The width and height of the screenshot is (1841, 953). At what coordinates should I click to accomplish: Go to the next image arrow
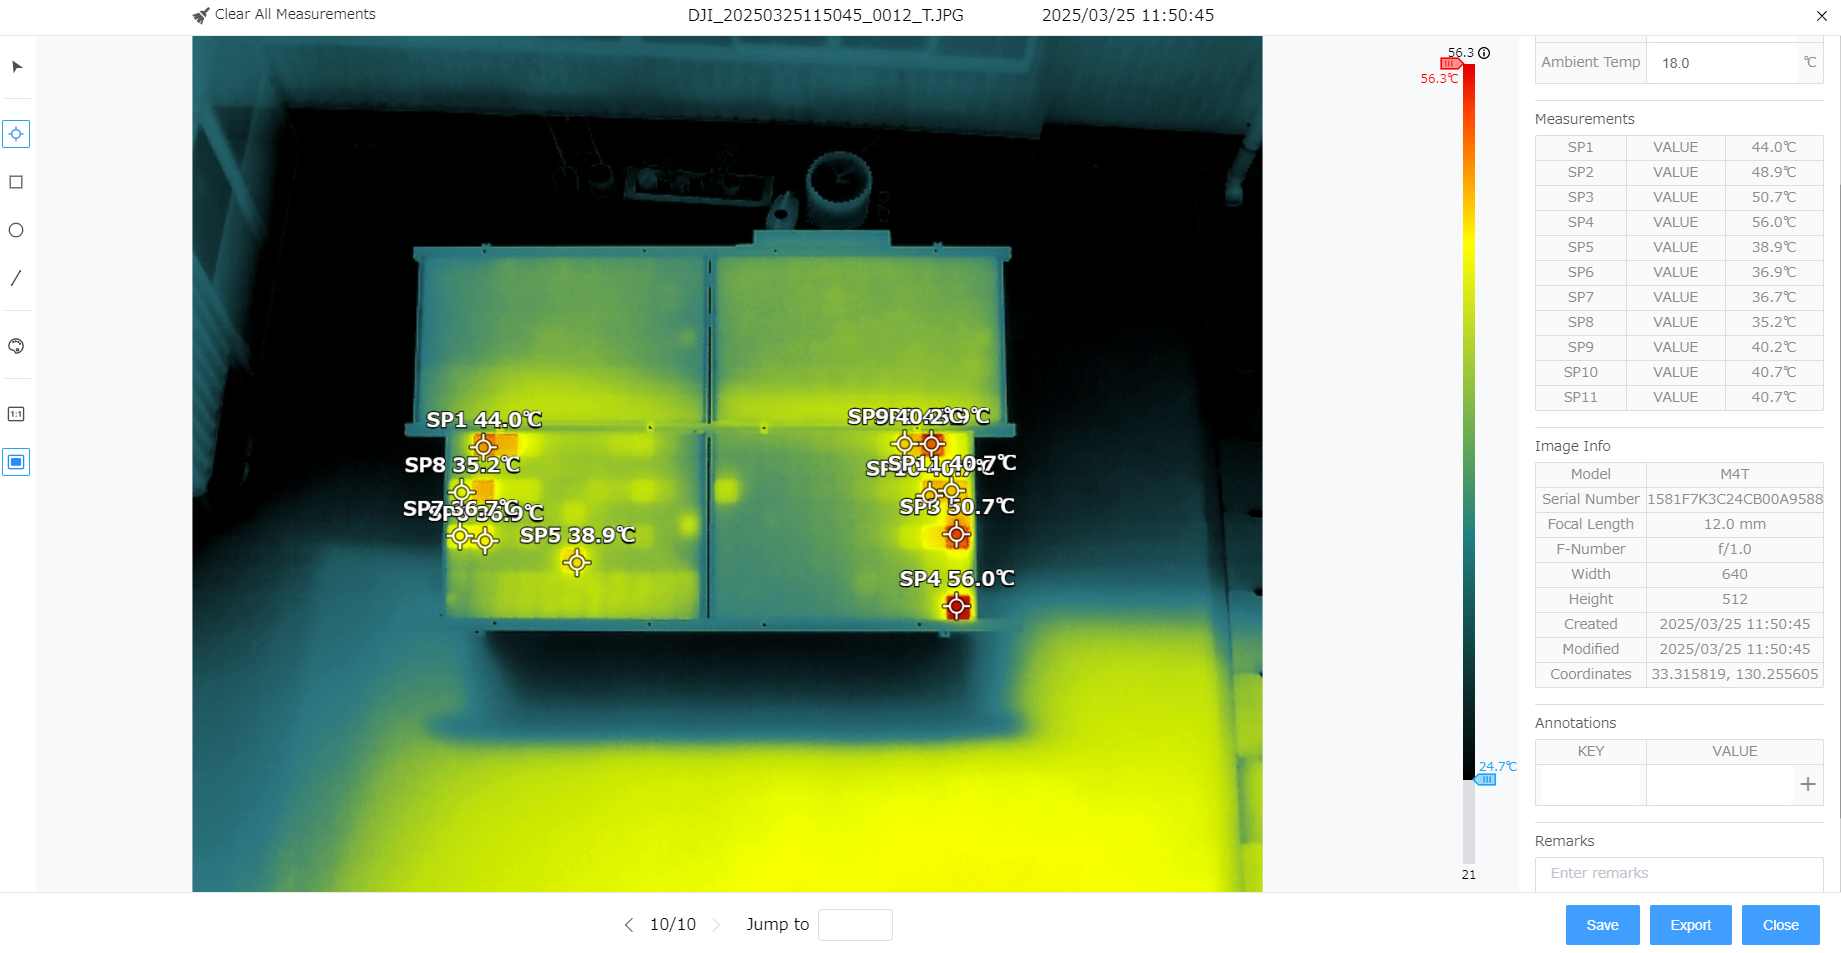(x=716, y=925)
